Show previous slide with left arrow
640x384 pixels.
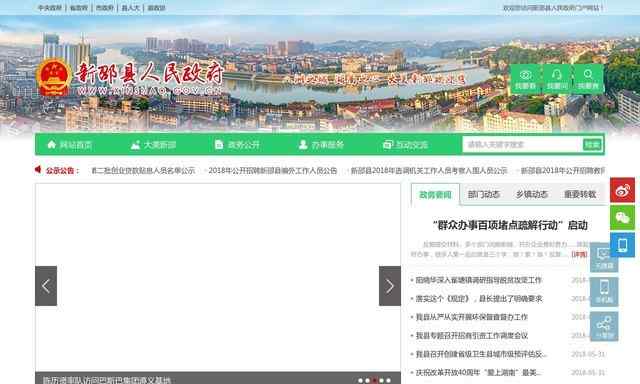pyautogui.click(x=46, y=286)
